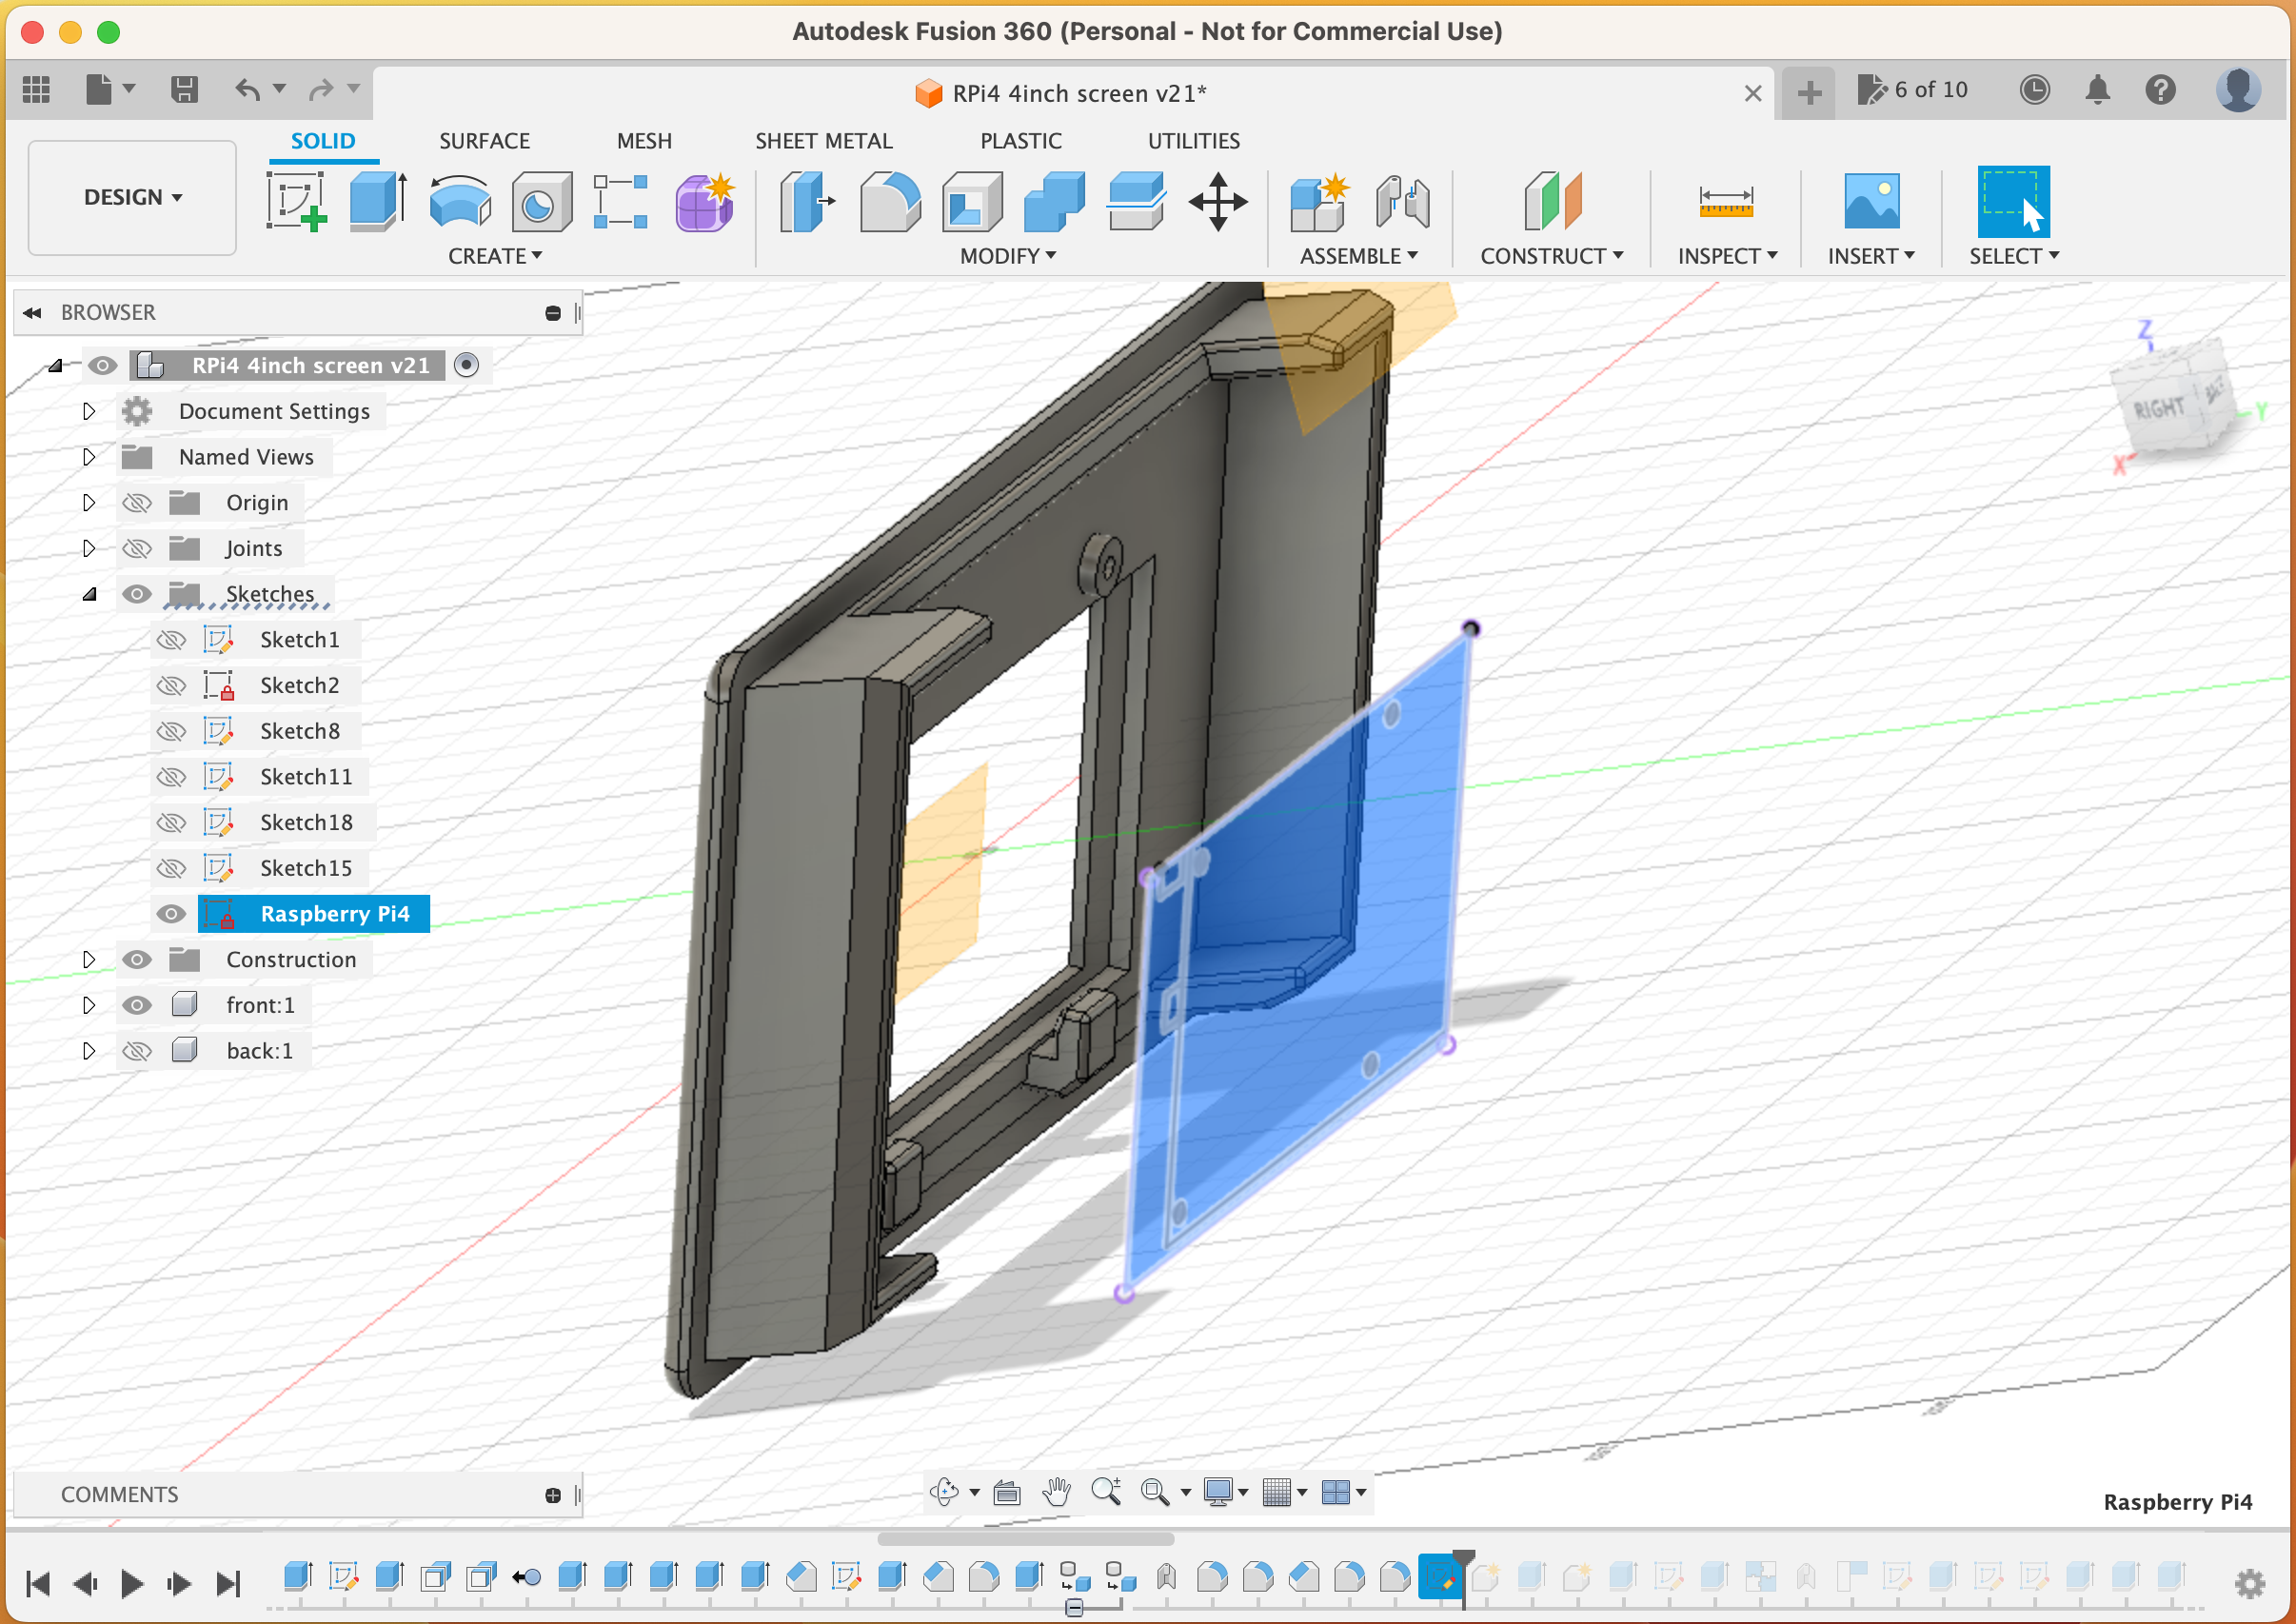Expand the Named Views folder
The width and height of the screenshot is (2296, 1624).
[88, 457]
